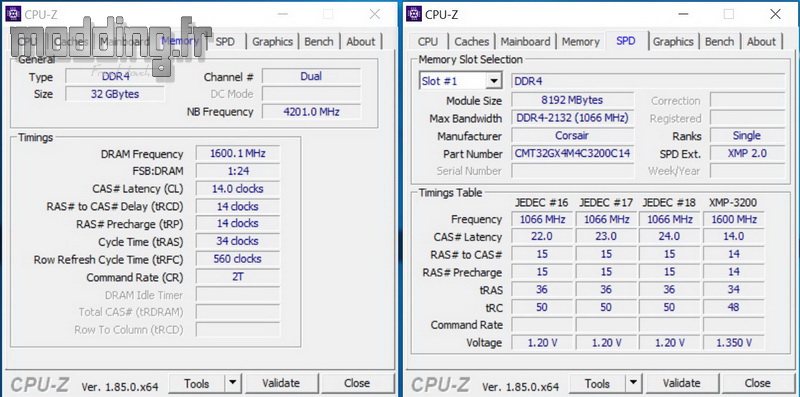Open Graphics tab in left CPU-Z window
This screenshot has height=397, width=800.
click(272, 41)
